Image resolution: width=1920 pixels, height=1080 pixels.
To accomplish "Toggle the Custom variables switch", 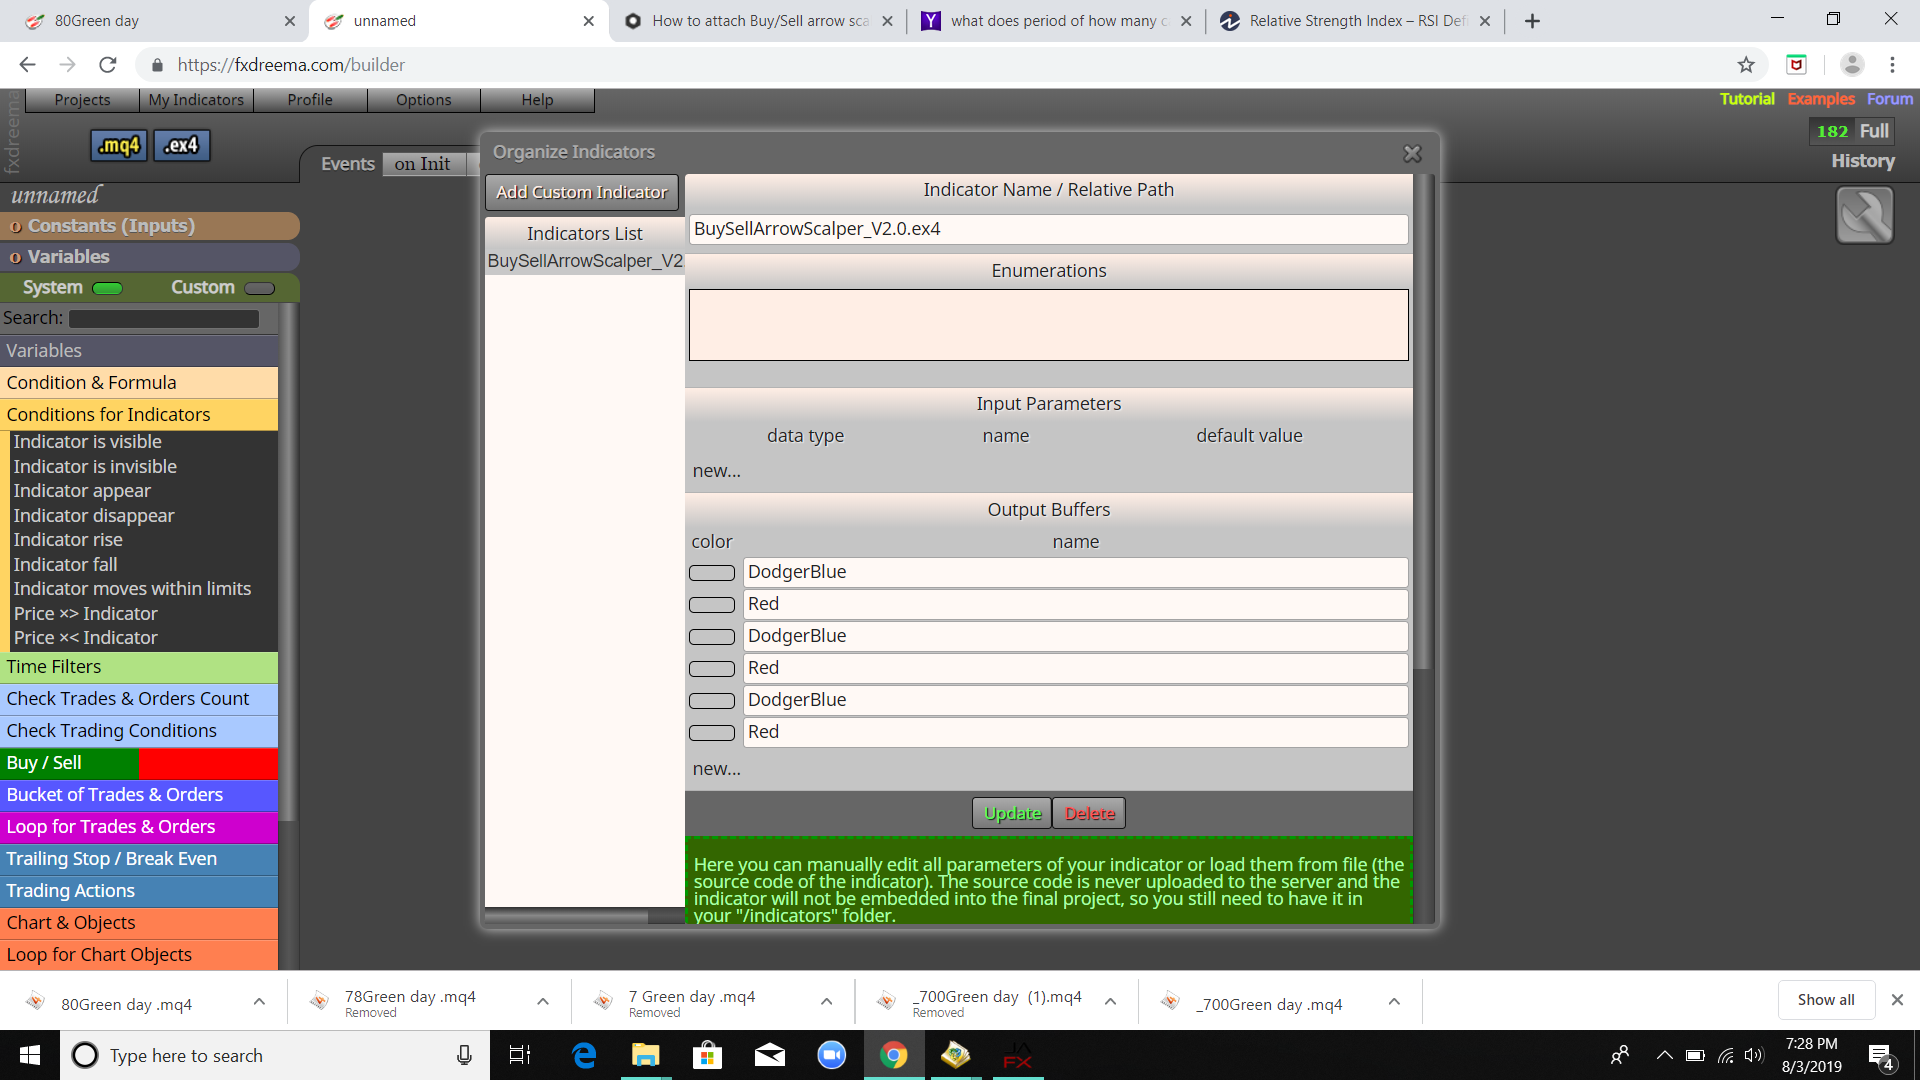I will click(259, 288).
